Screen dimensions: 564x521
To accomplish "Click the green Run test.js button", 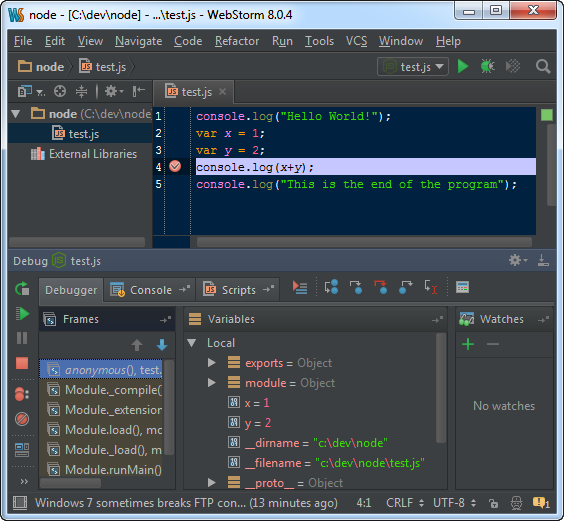I will [x=463, y=67].
